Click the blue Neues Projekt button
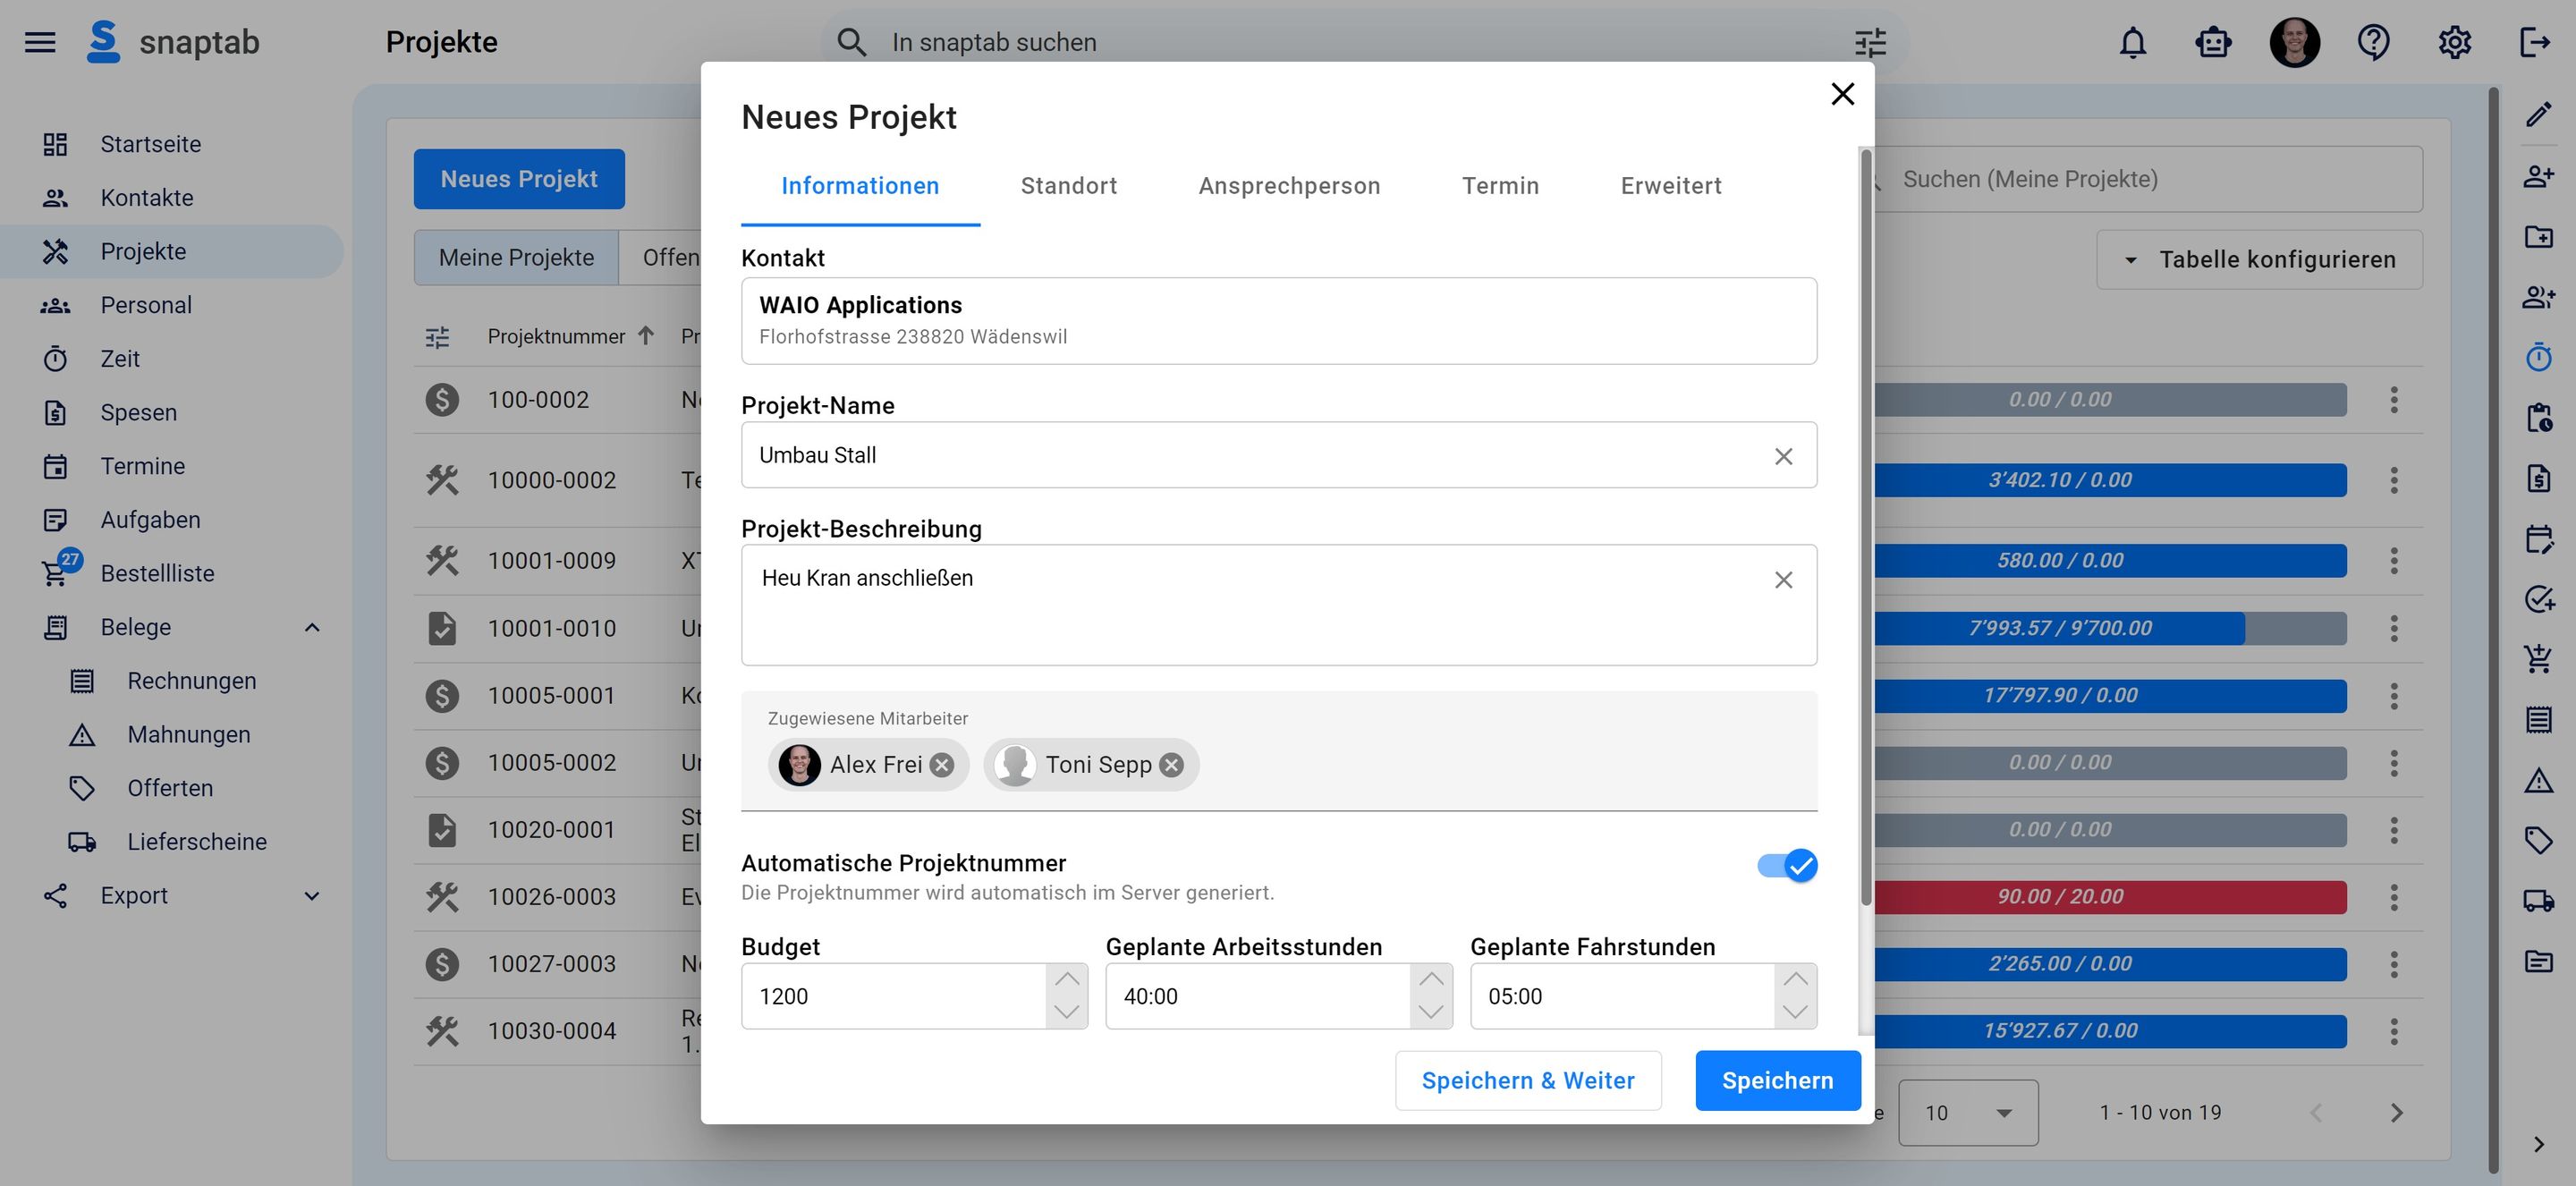 (x=519, y=179)
